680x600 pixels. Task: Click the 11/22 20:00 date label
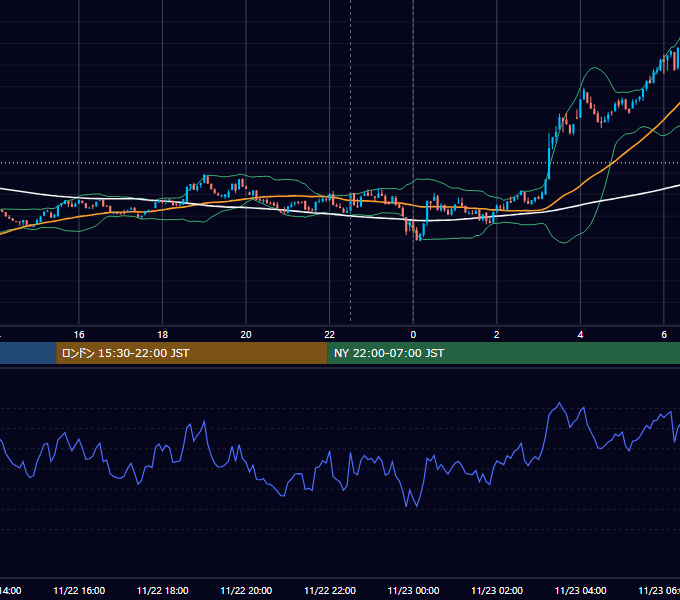(246, 591)
